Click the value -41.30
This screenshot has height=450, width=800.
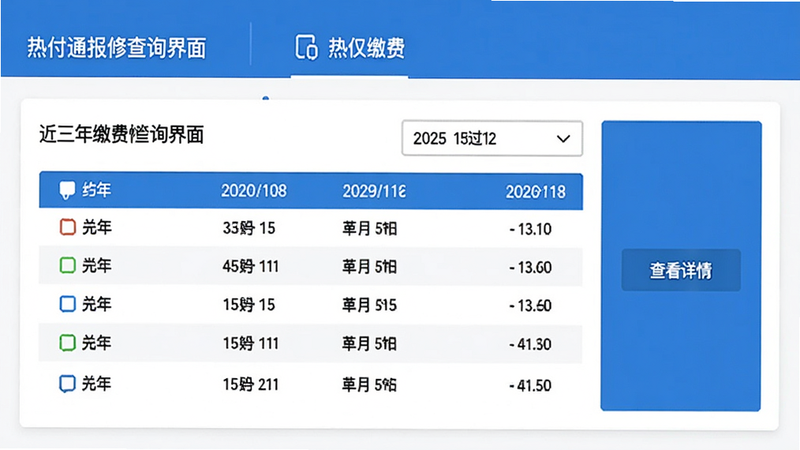(x=530, y=344)
